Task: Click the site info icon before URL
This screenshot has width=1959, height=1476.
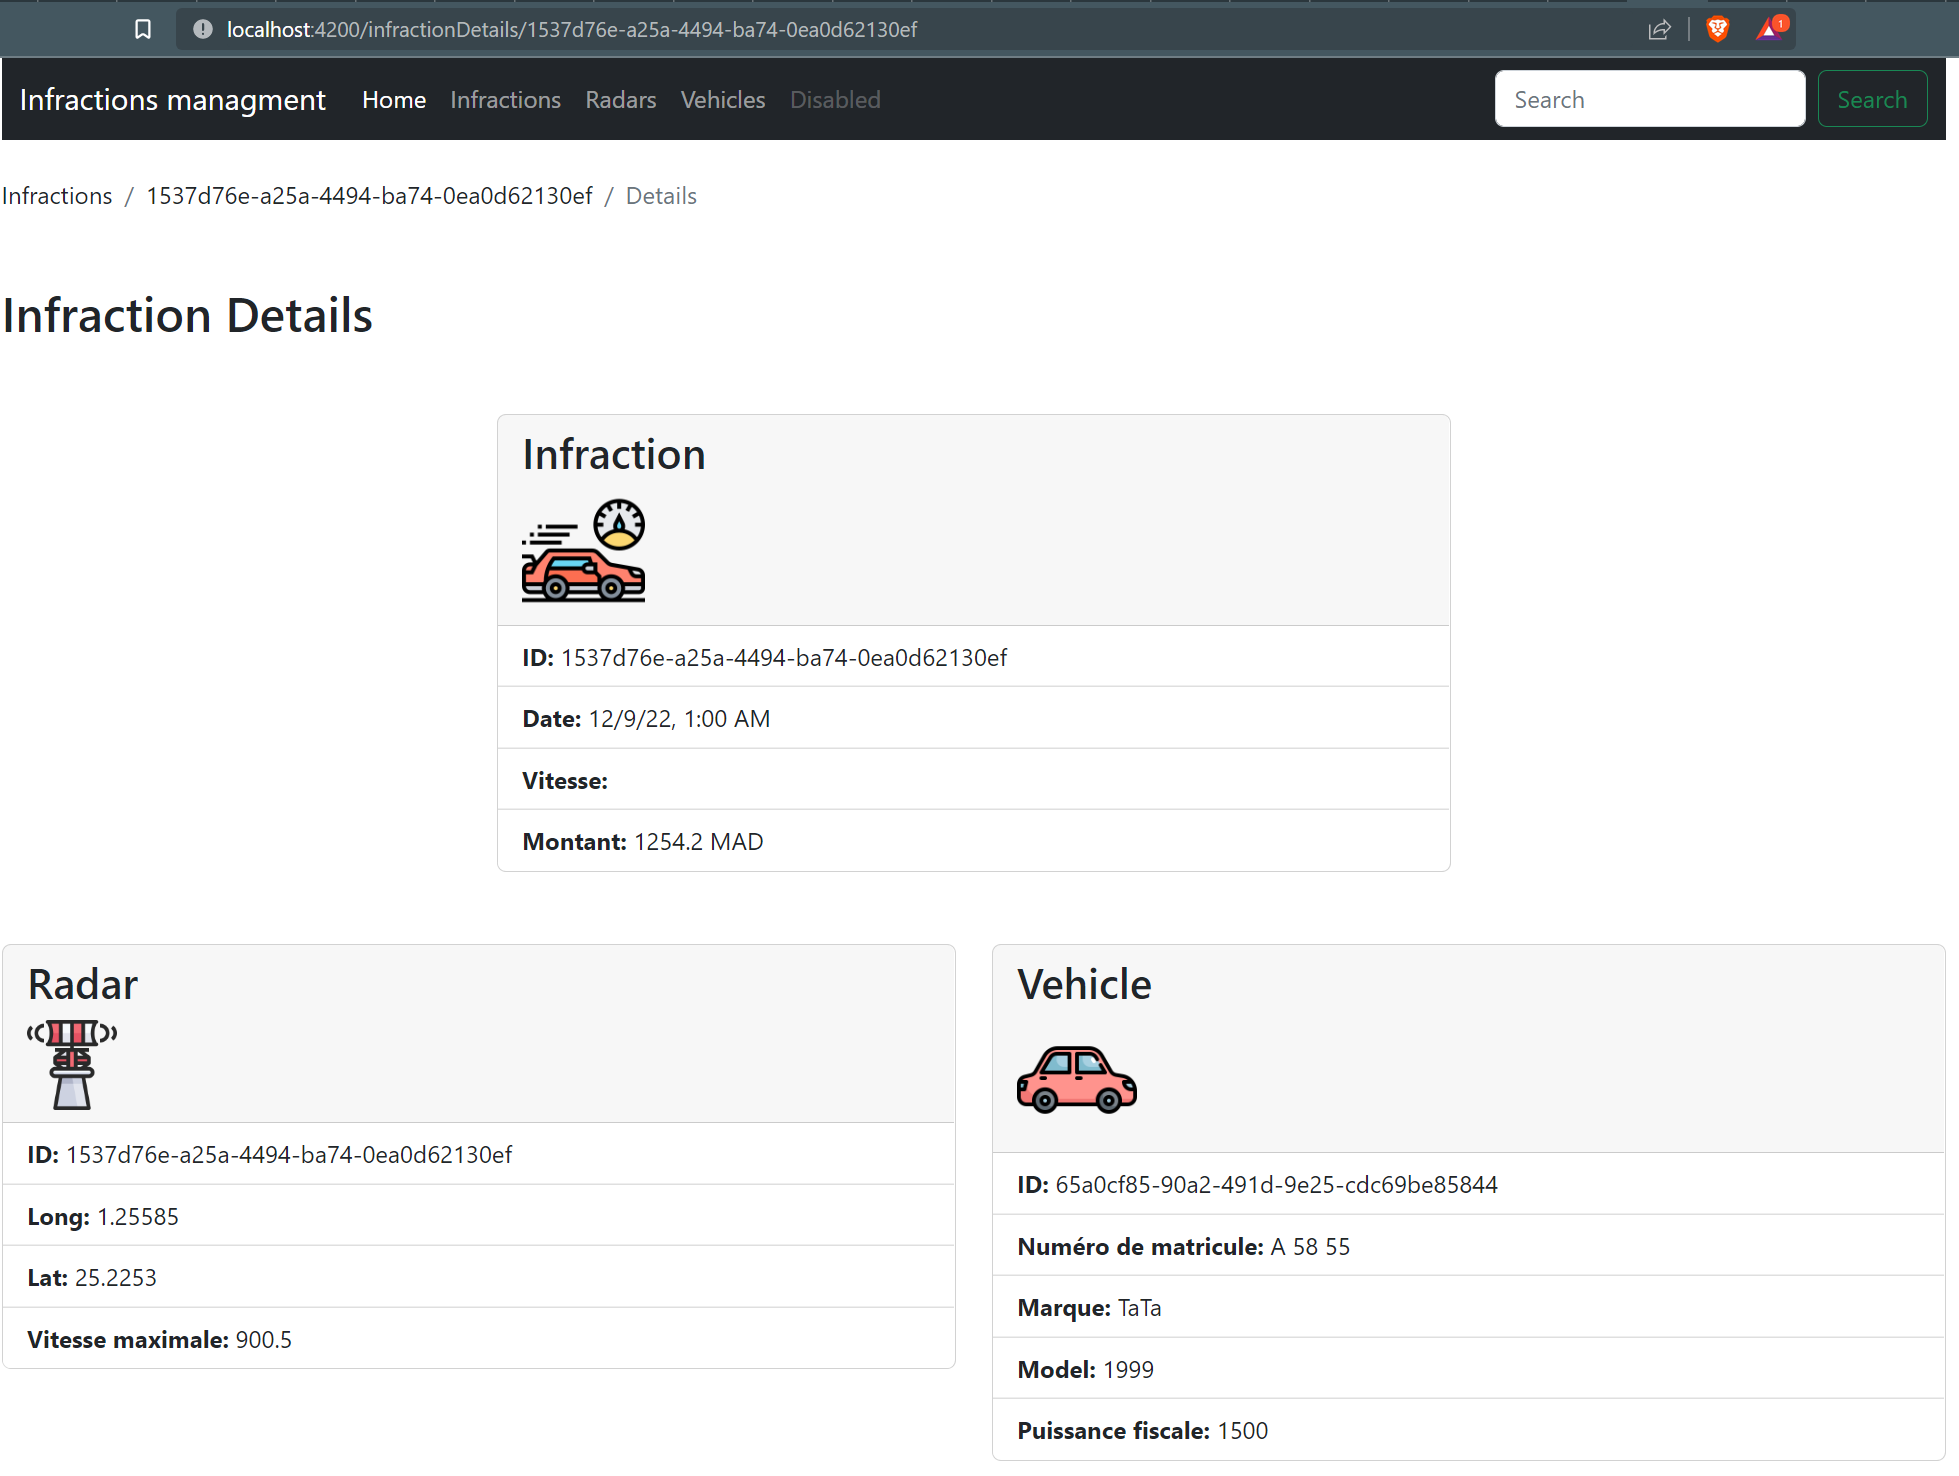Action: tap(203, 29)
